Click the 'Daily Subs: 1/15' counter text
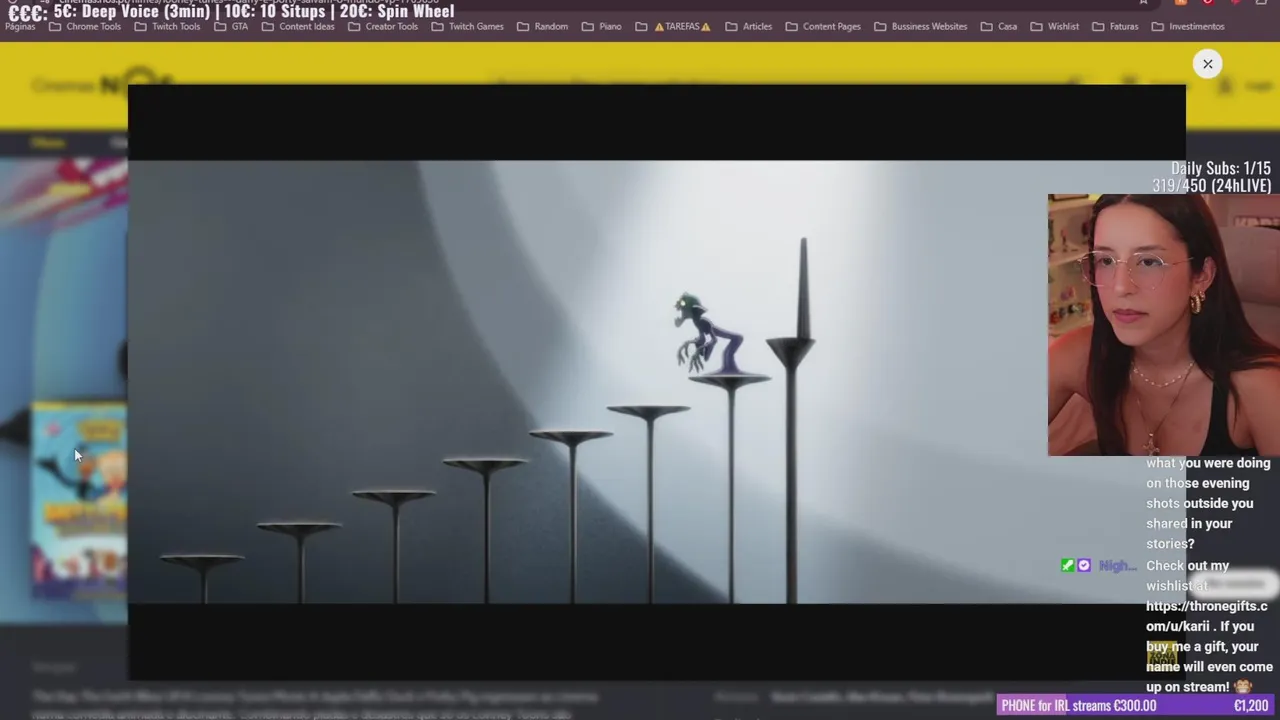This screenshot has width=1280, height=720. click(x=1220, y=169)
